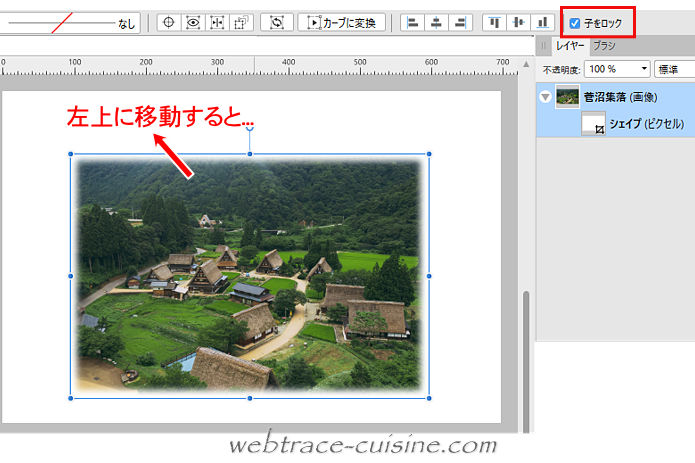The image size is (695, 463).
Task: Click the rotating arrows box icon
Action: tap(277, 22)
